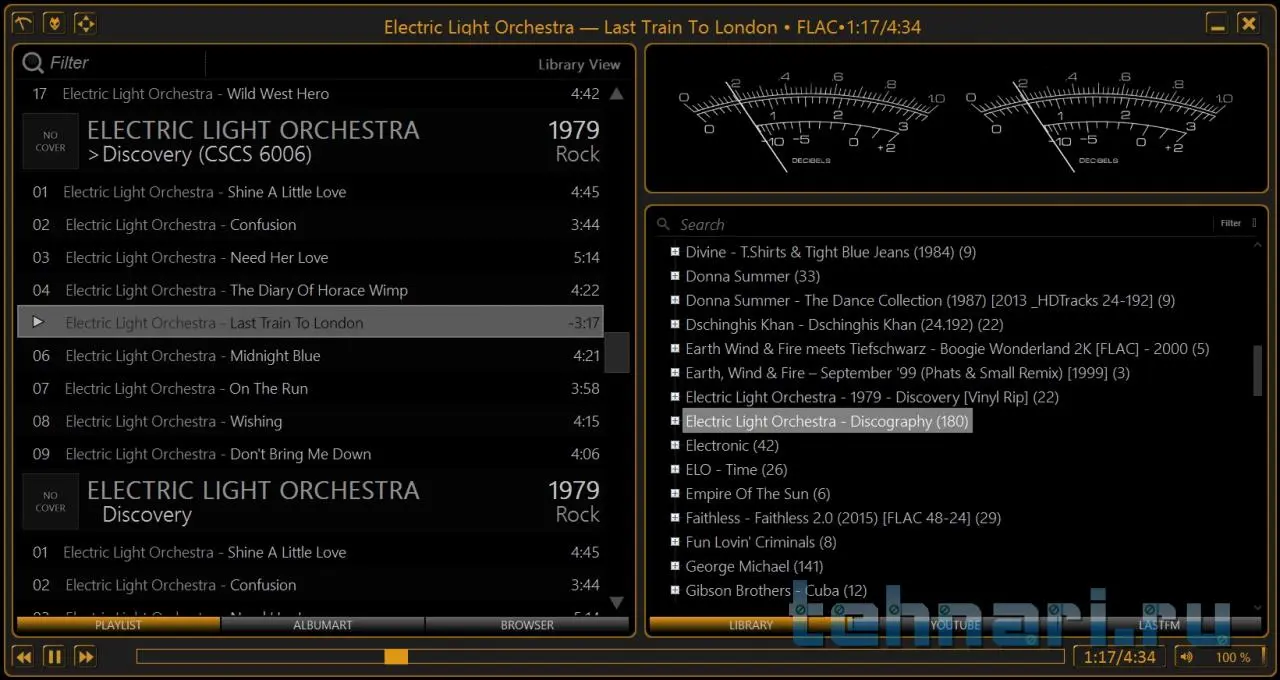Click the playlist scrollbar thumb

click(x=617, y=352)
